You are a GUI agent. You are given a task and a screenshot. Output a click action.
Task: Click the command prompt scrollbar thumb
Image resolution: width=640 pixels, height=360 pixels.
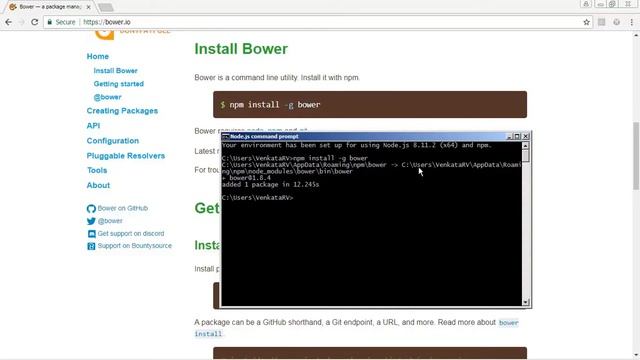click(x=526, y=156)
